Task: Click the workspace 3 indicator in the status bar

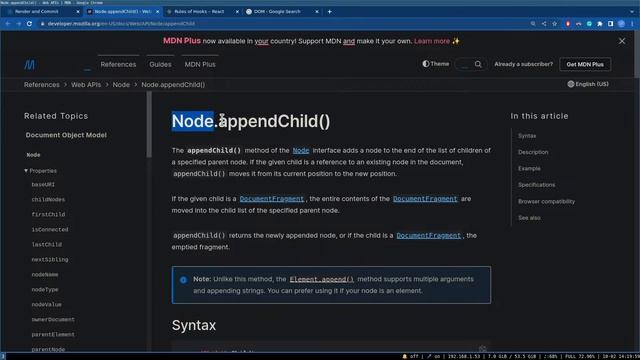Action: 3,356
